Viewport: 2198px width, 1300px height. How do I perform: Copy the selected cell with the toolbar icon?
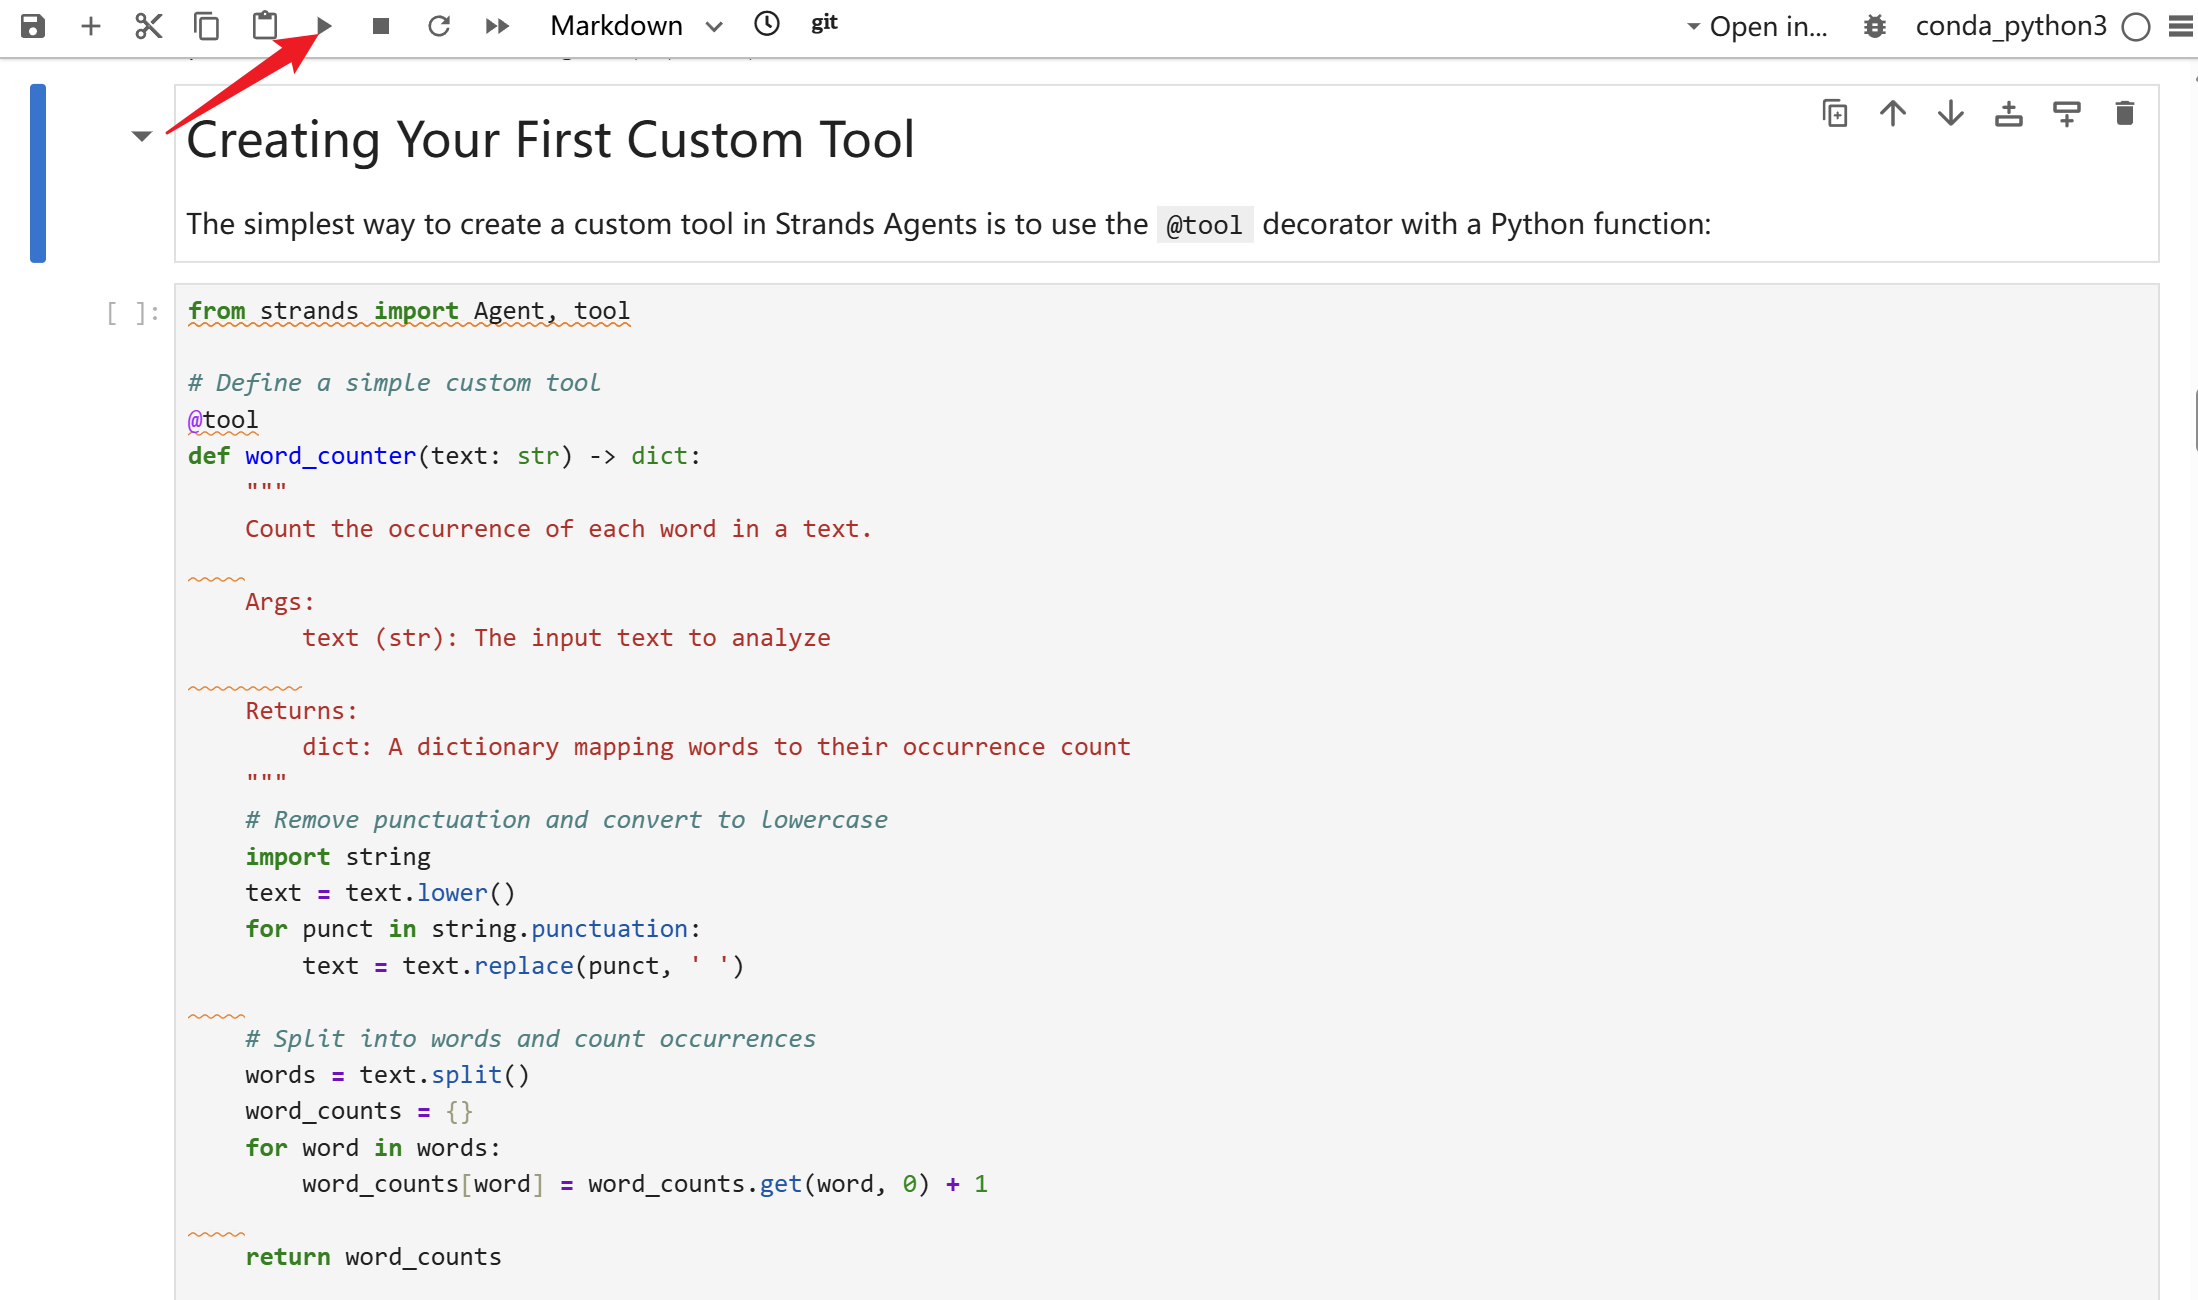point(207,26)
